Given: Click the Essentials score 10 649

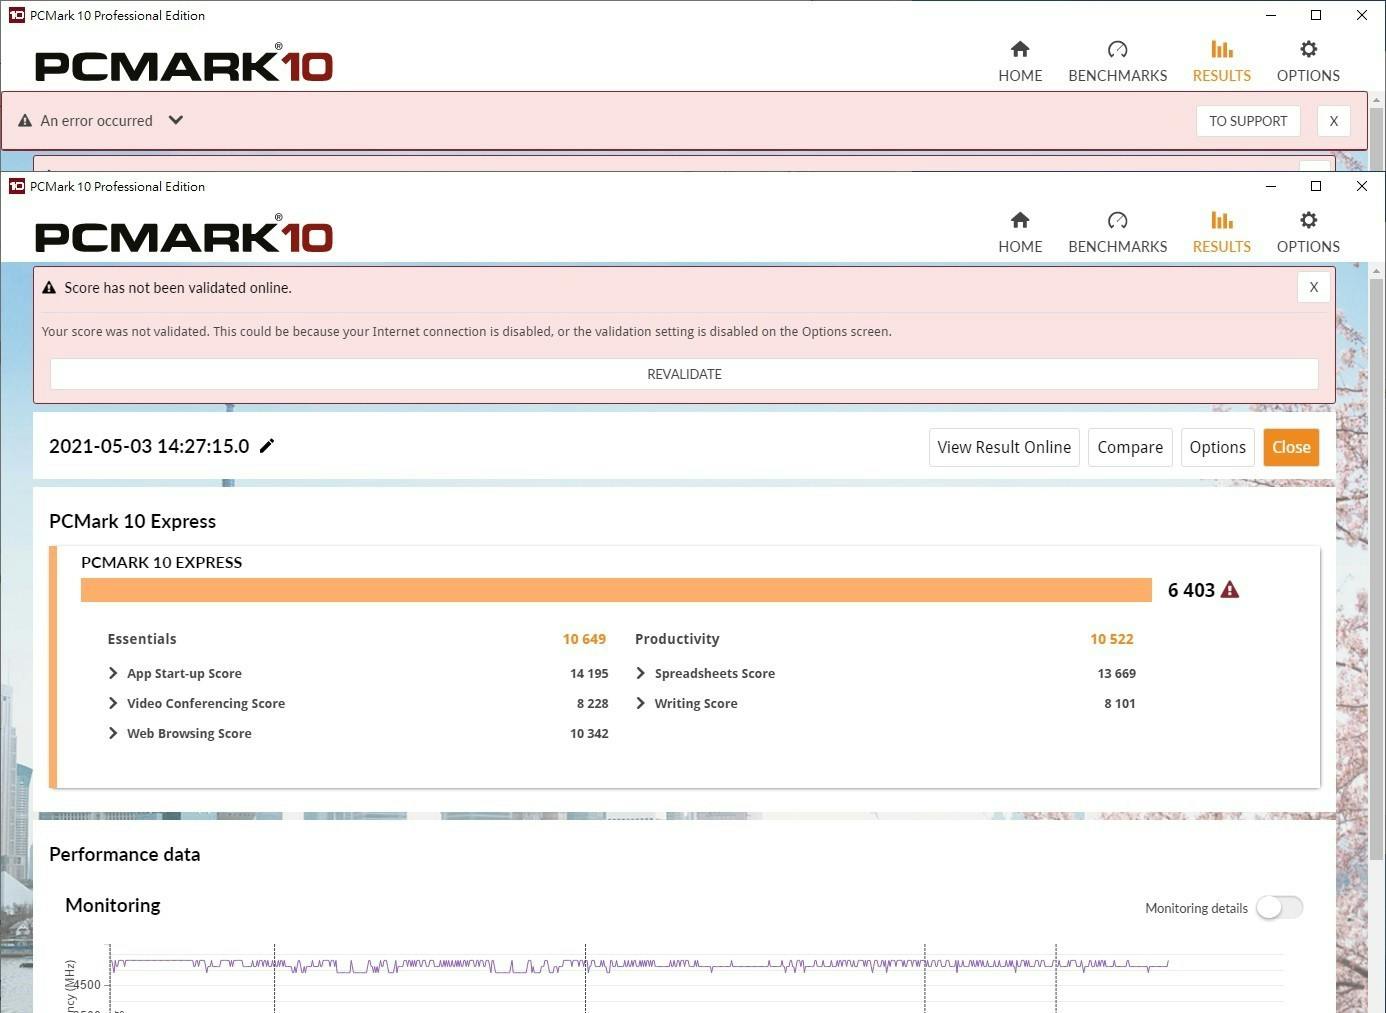Looking at the screenshot, I should pyautogui.click(x=584, y=639).
